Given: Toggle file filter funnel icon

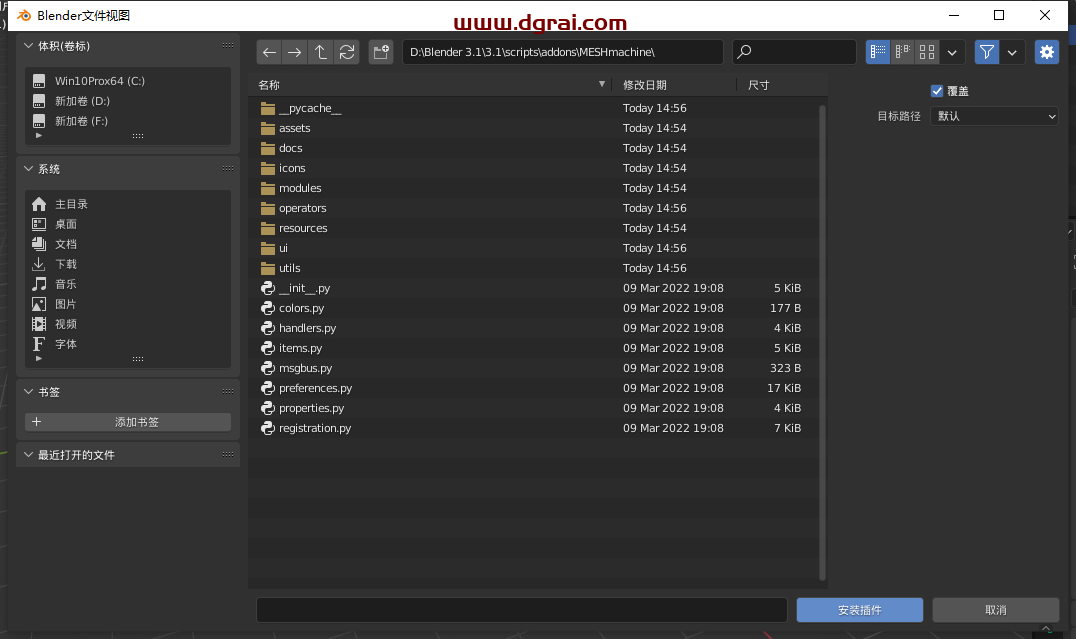Looking at the screenshot, I should click(x=987, y=52).
